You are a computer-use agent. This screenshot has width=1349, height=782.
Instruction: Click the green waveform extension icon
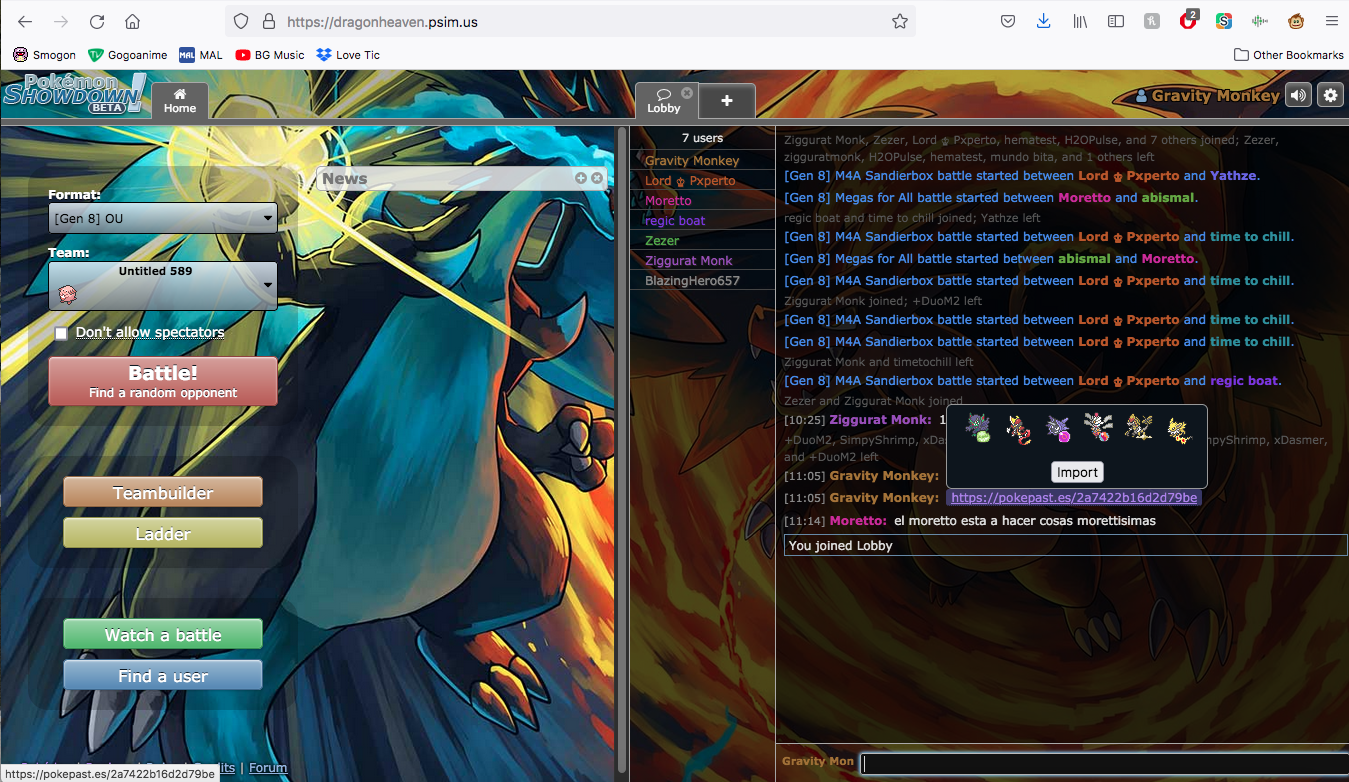pyautogui.click(x=1260, y=21)
